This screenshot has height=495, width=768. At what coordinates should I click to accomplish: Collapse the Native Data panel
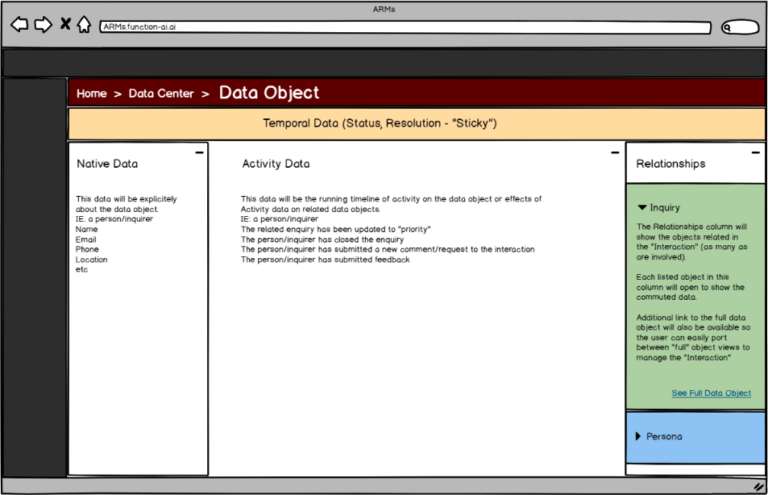[x=199, y=152]
